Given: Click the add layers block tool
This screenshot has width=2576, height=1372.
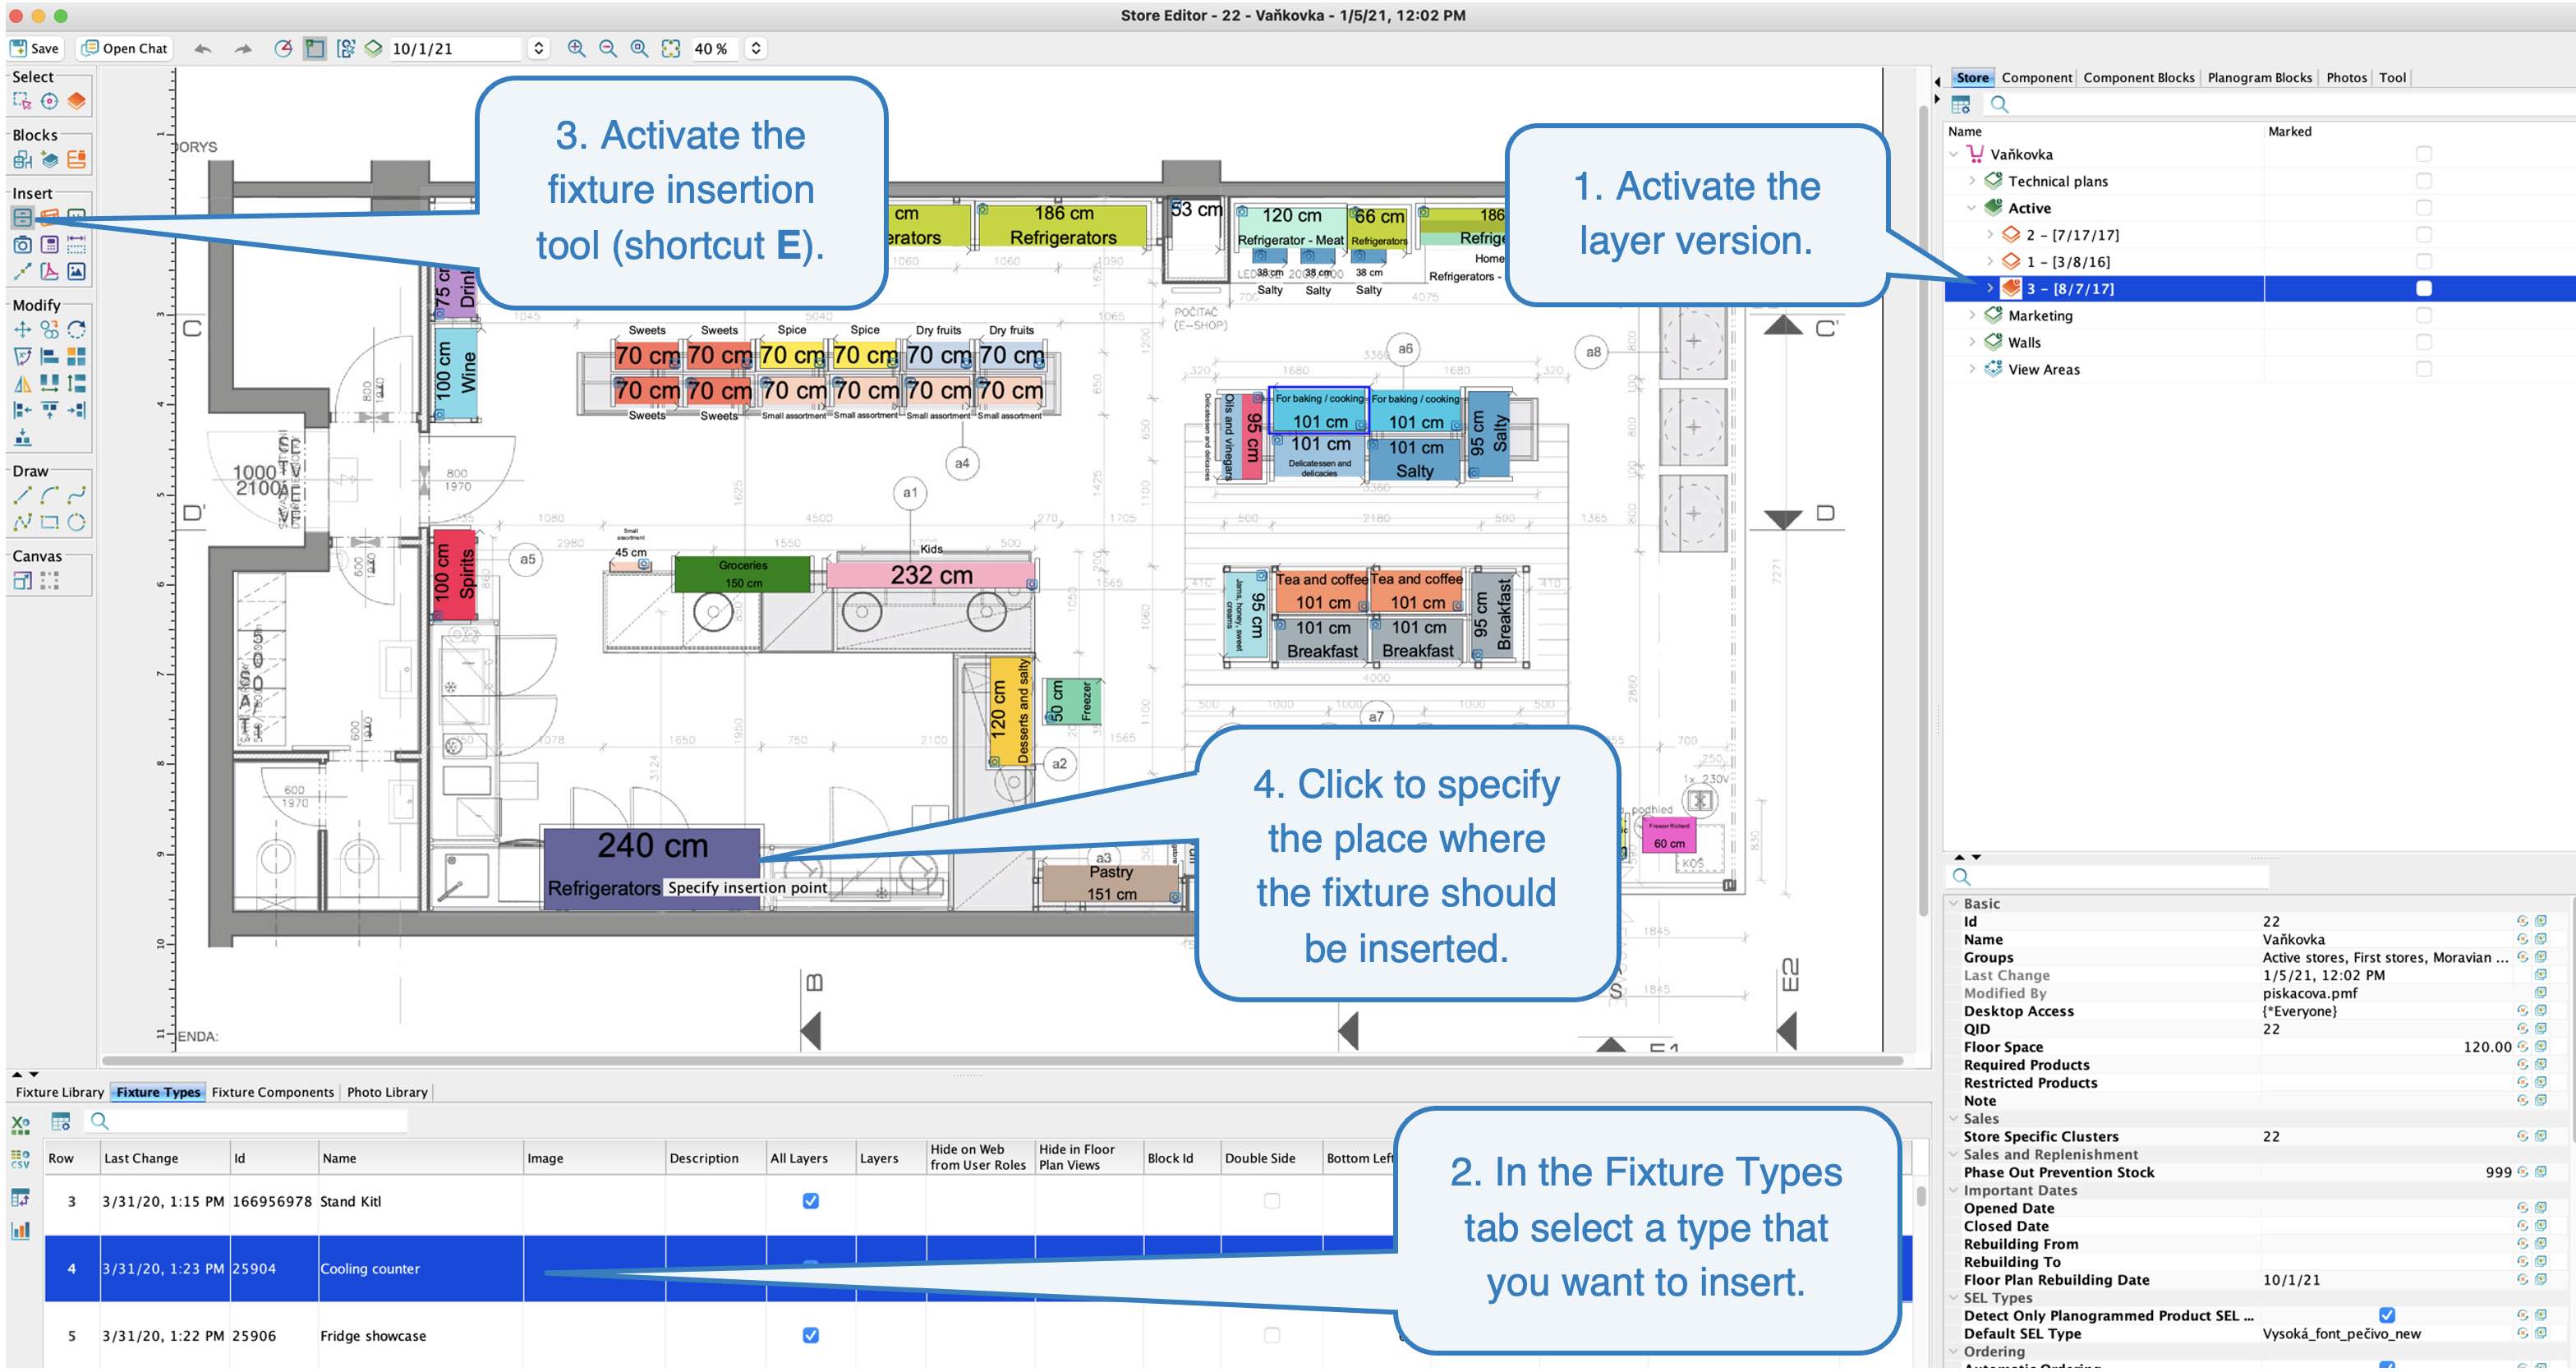Looking at the screenshot, I should point(49,159).
